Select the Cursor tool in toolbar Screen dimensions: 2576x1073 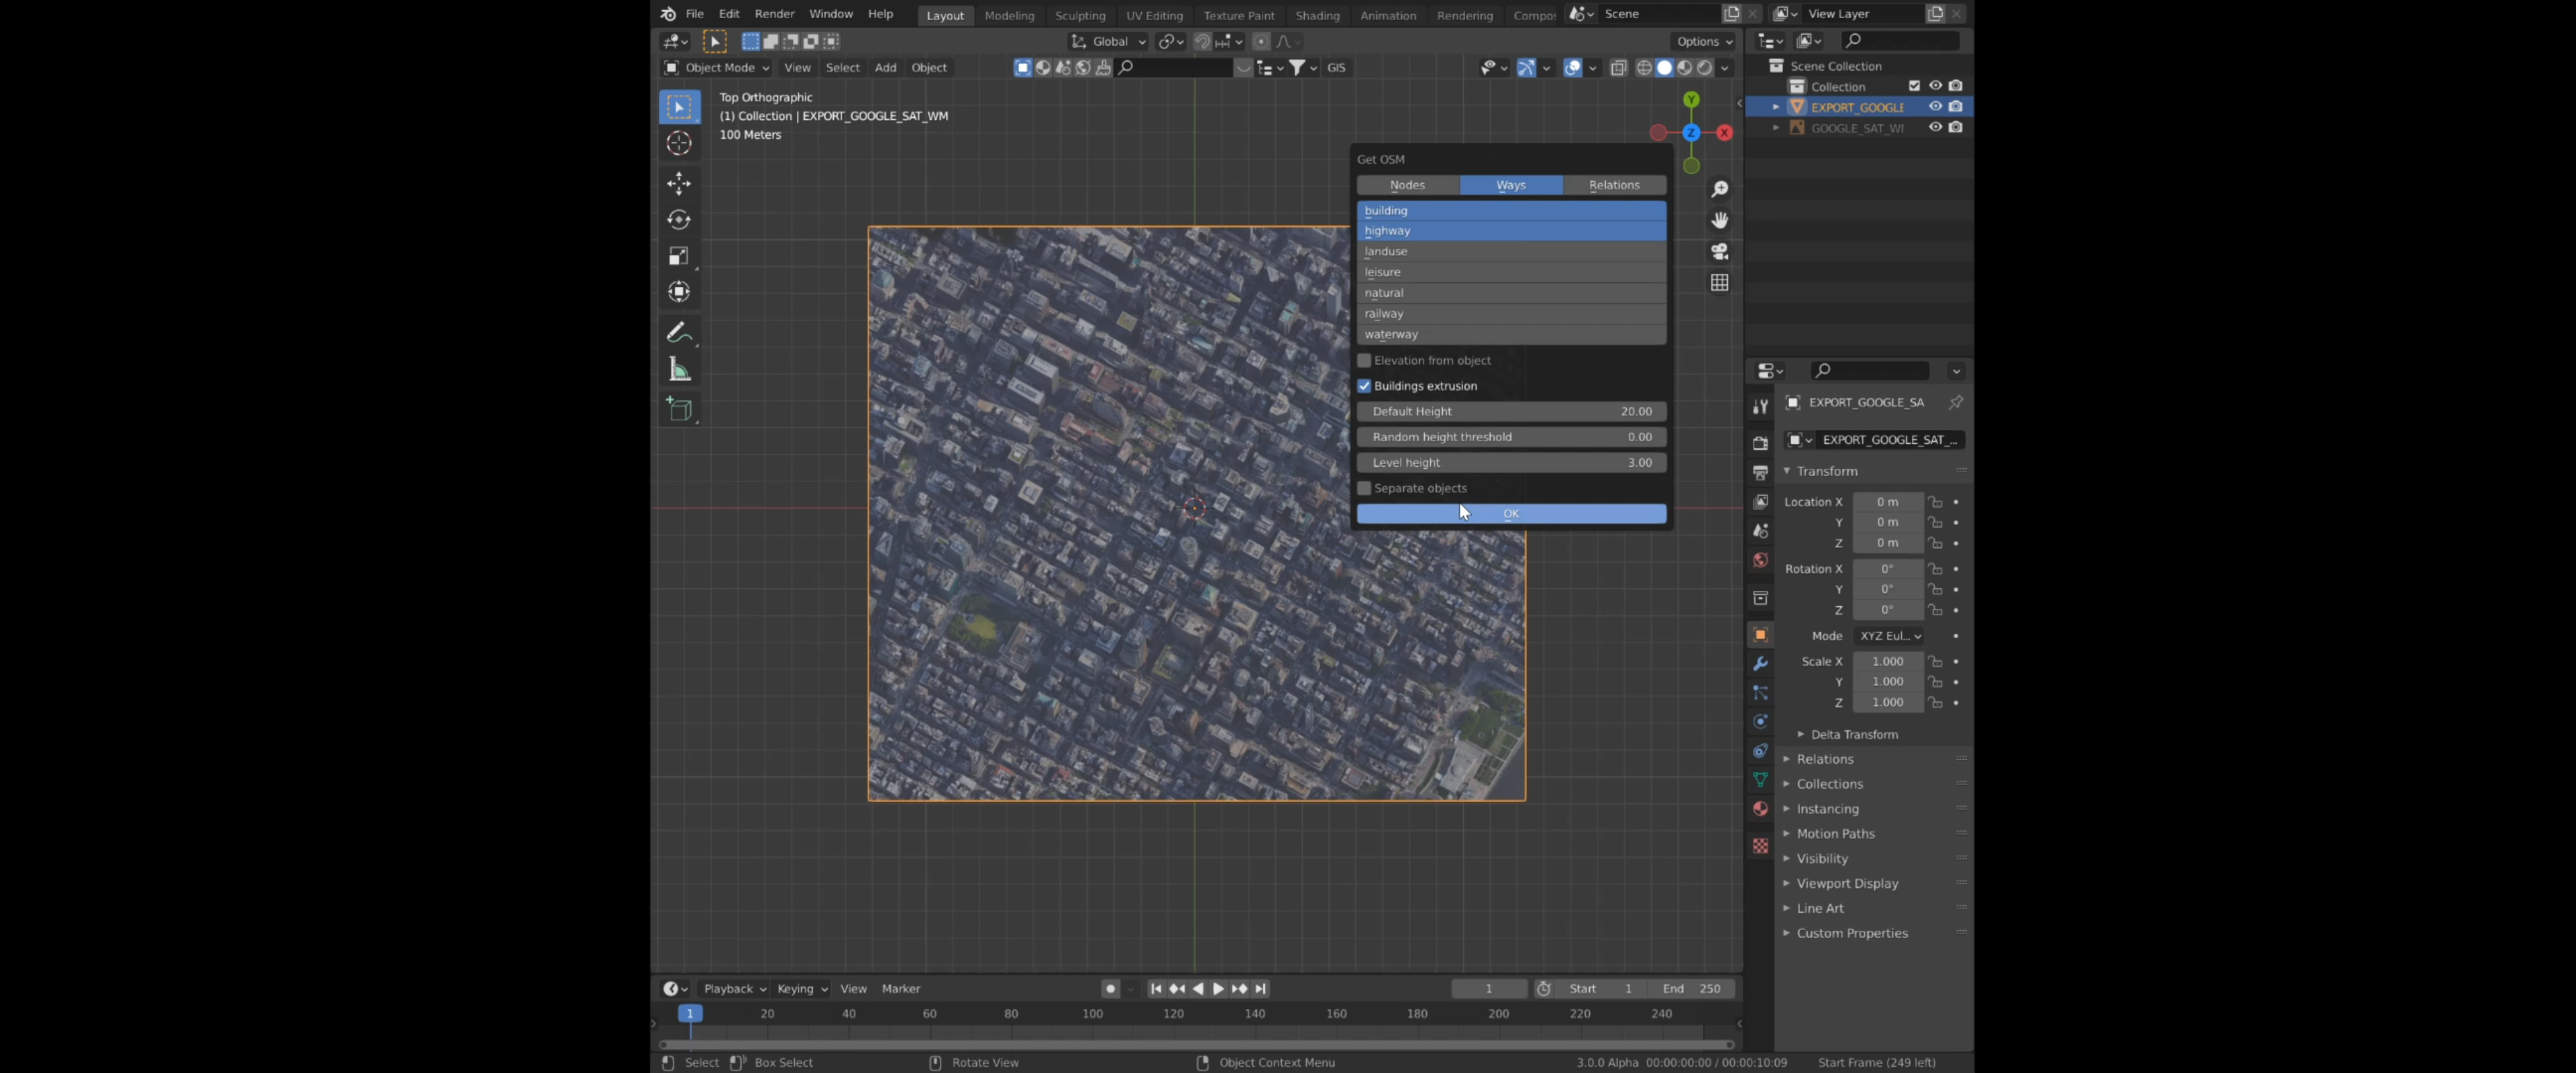pos(679,144)
